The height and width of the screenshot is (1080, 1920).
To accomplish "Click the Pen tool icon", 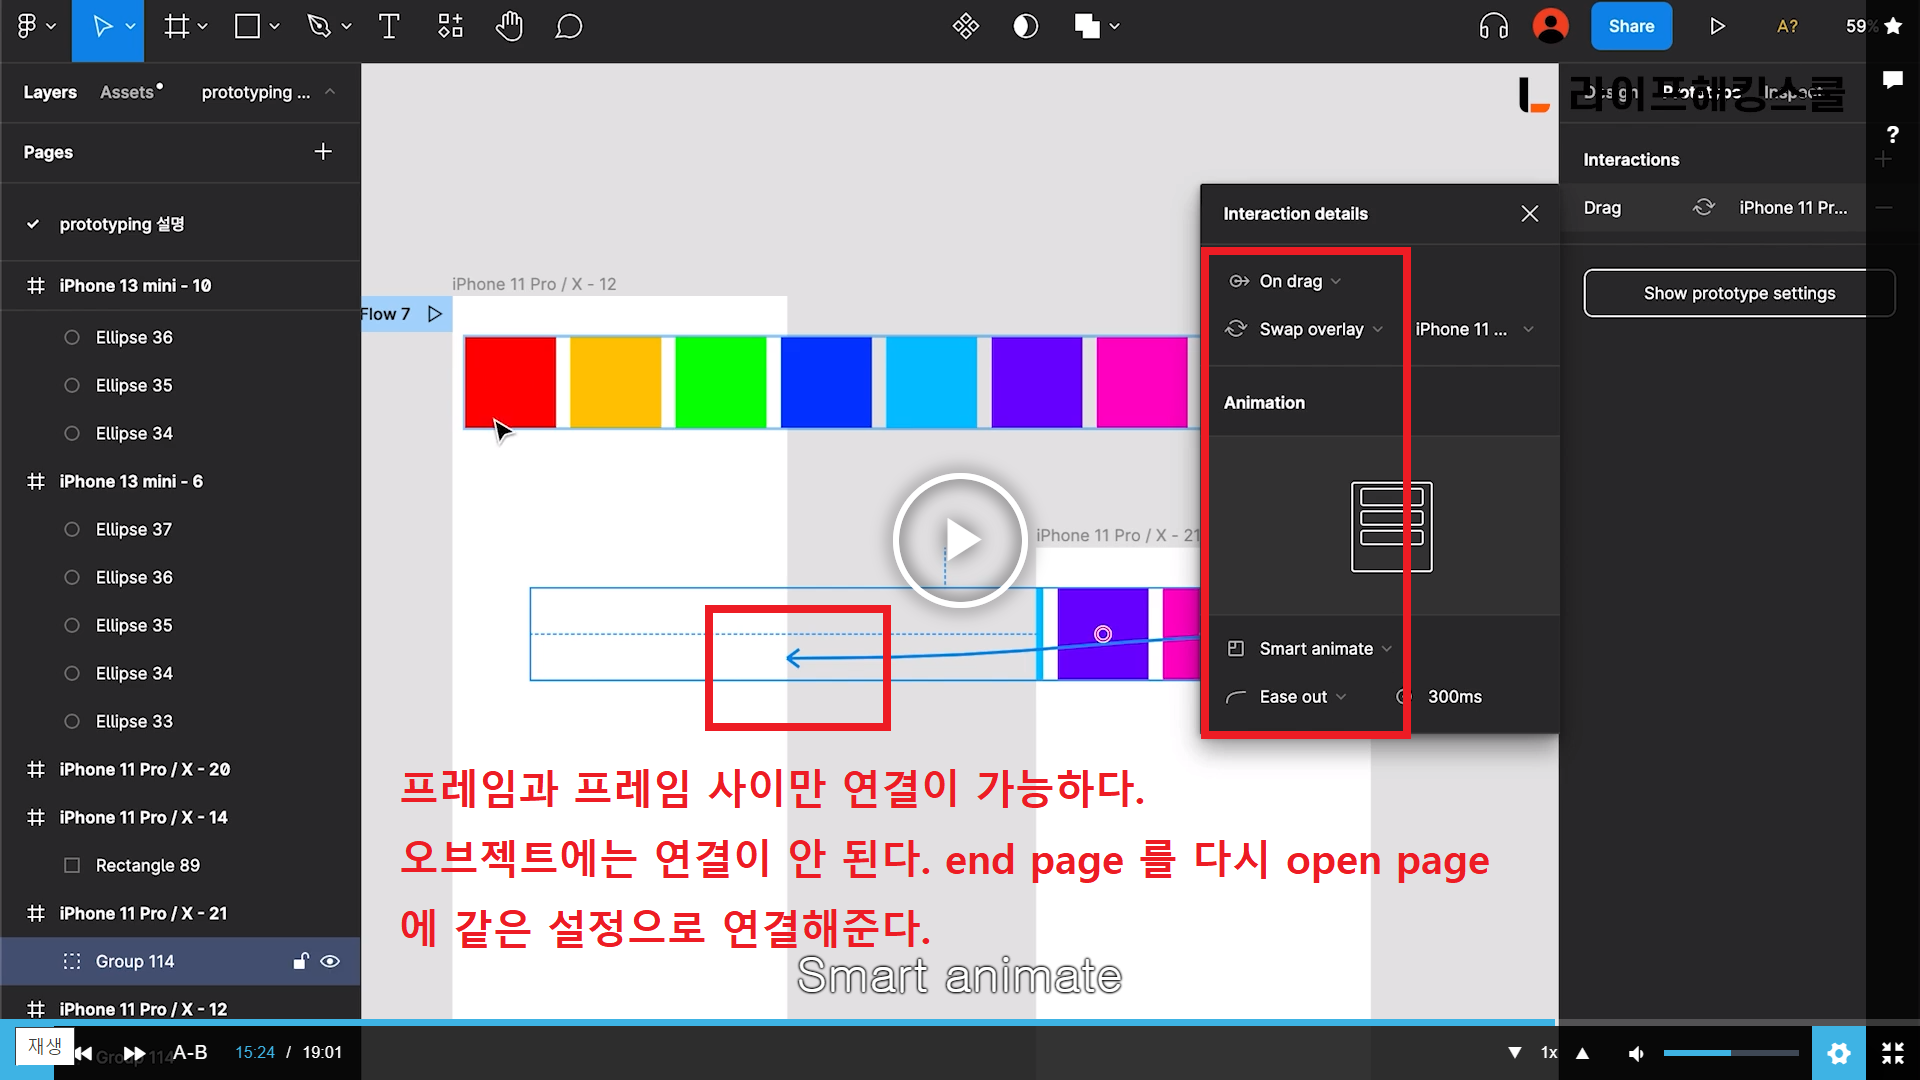I will tap(319, 27).
